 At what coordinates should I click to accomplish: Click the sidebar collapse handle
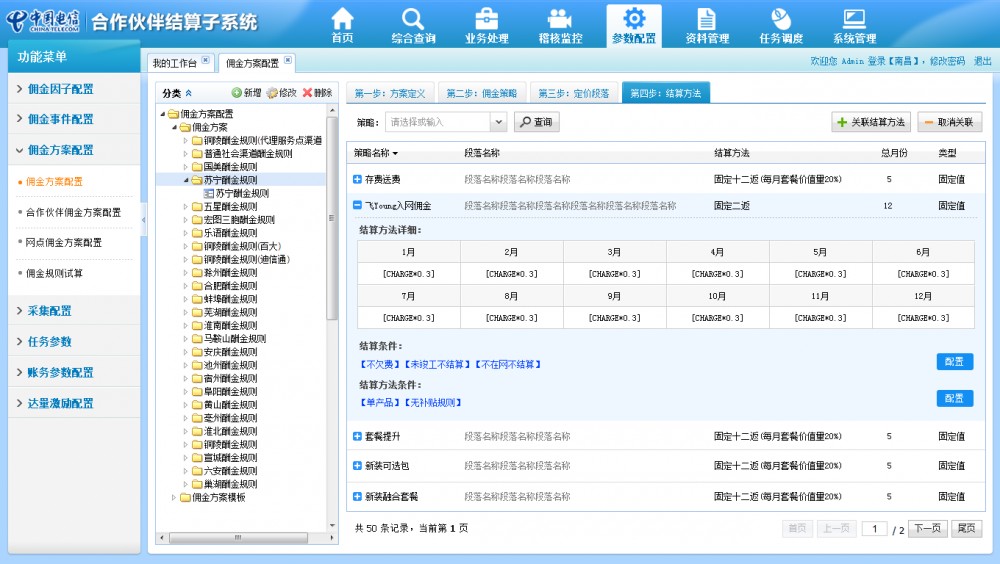[143, 219]
